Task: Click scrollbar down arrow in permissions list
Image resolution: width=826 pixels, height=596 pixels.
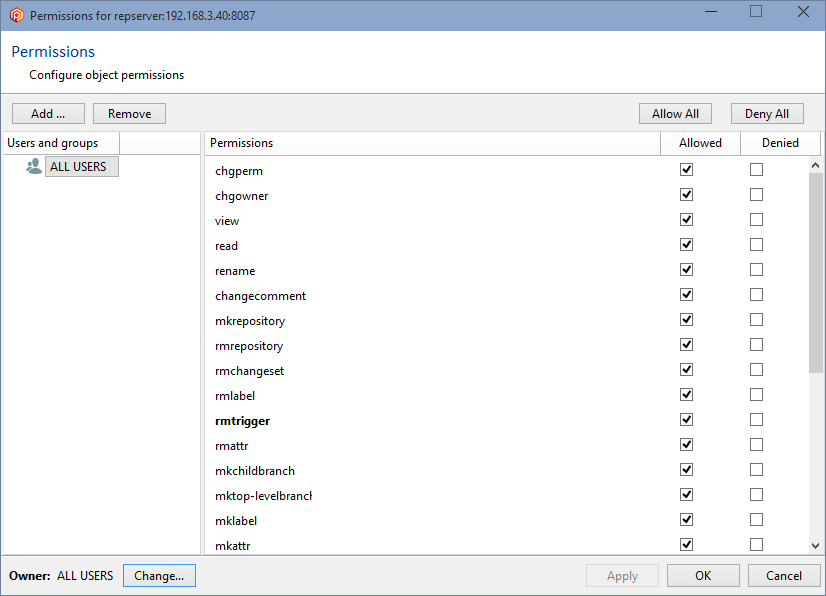Action: [815, 546]
